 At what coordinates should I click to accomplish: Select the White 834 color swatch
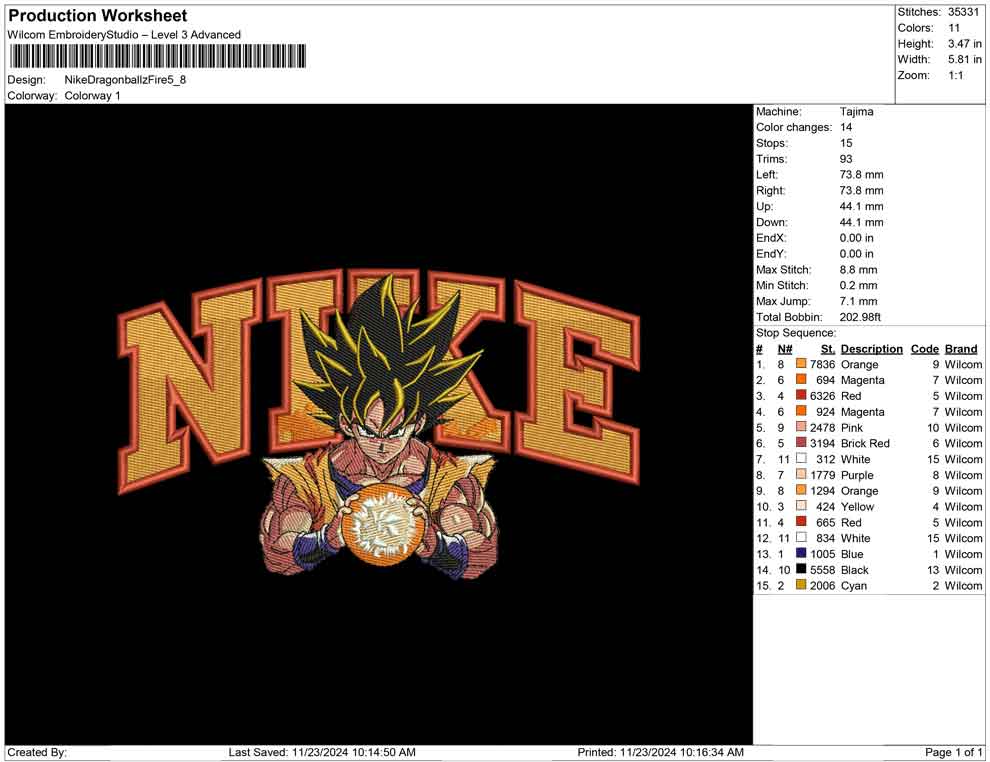point(801,537)
